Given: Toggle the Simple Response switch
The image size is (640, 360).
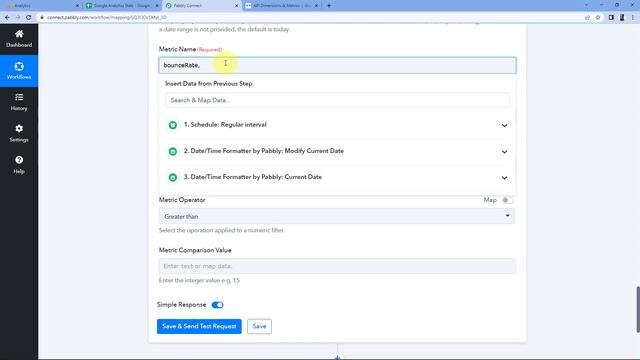Looking at the screenshot, I should [x=218, y=305].
